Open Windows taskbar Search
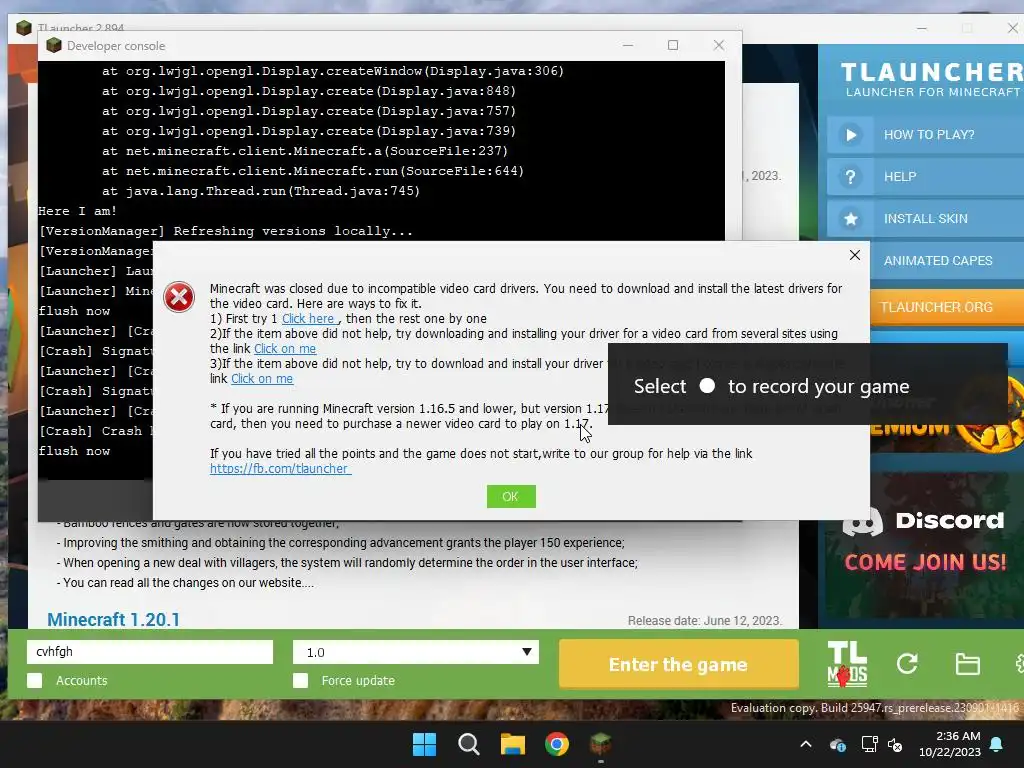The width and height of the screenshot is (1024, 768). [468, 744]
